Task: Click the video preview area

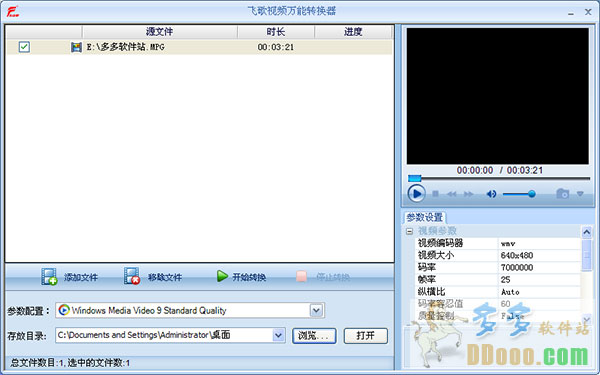Action: click(x=497, y=96)
